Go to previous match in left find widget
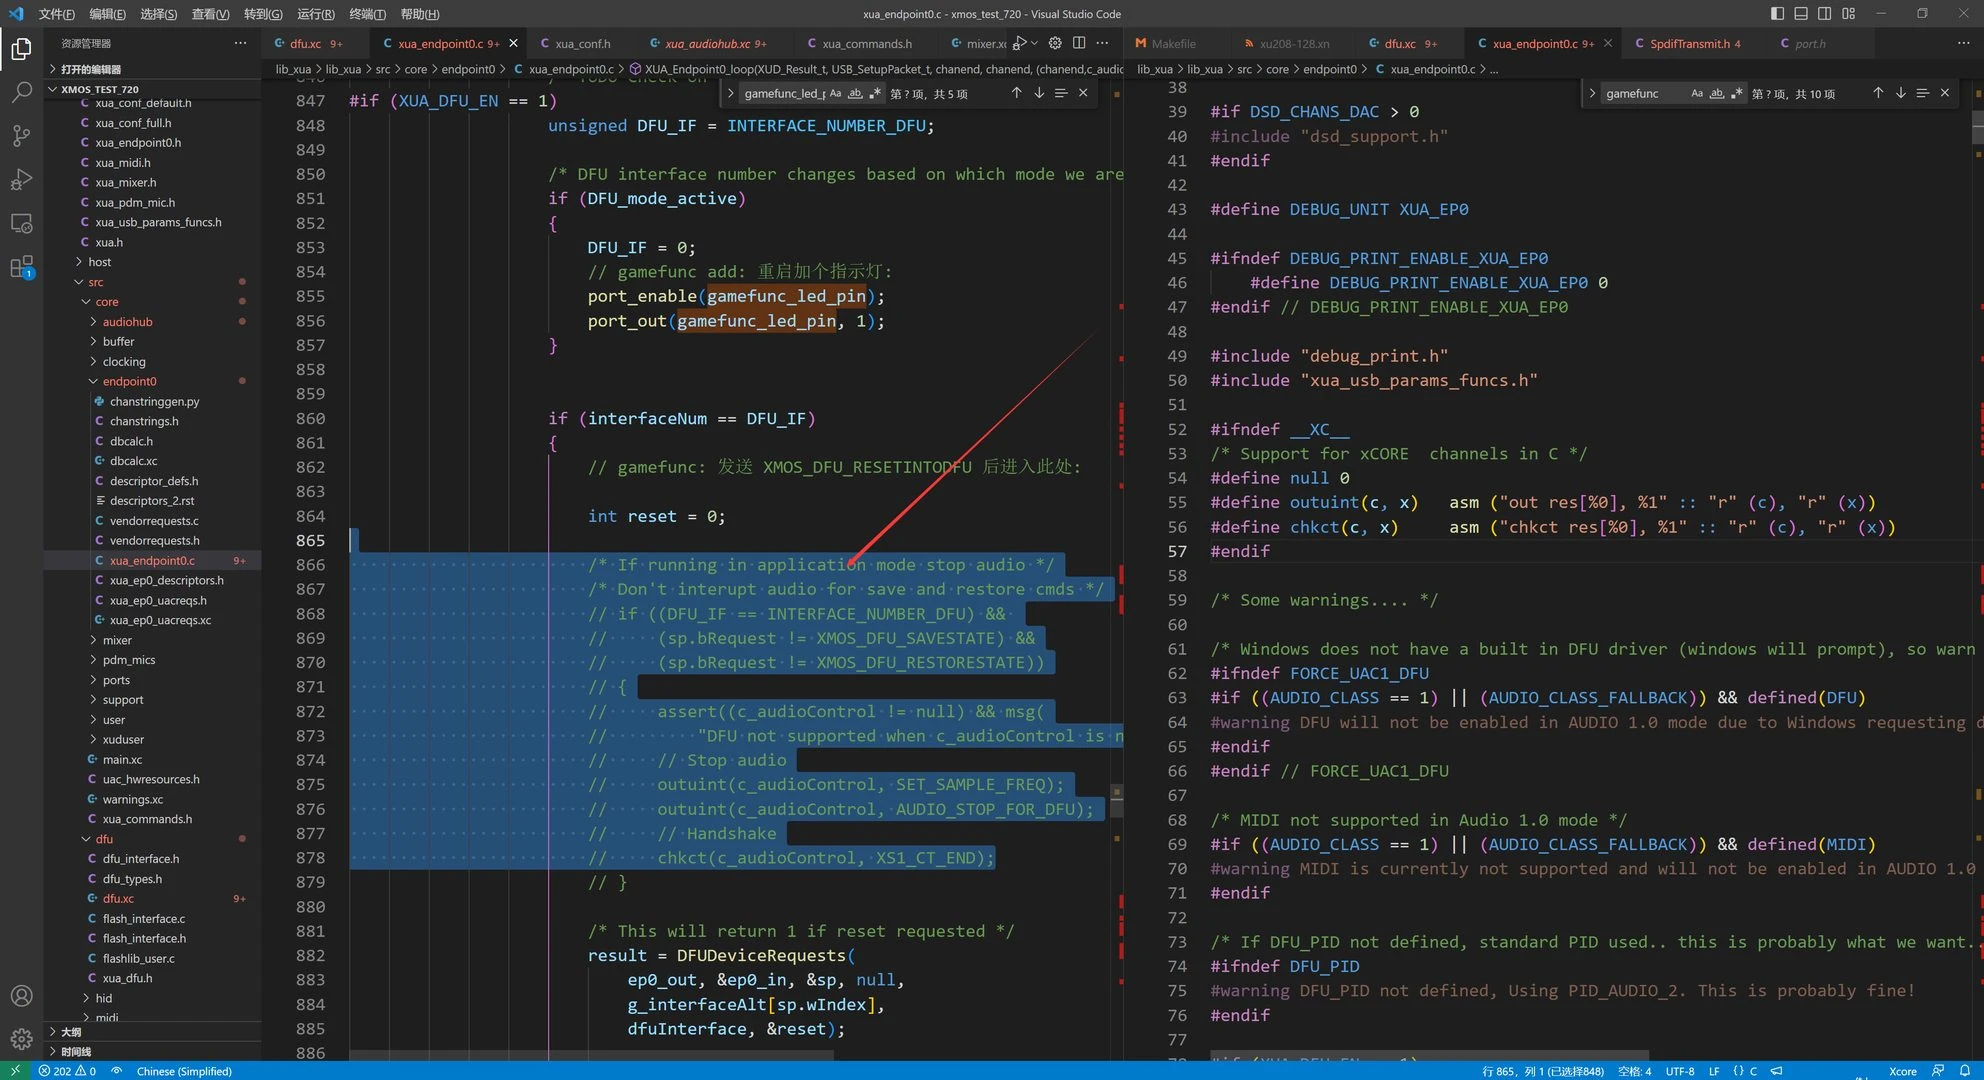The image size is (1984, 1080). pyautogui.click(x=1016, y=93)
